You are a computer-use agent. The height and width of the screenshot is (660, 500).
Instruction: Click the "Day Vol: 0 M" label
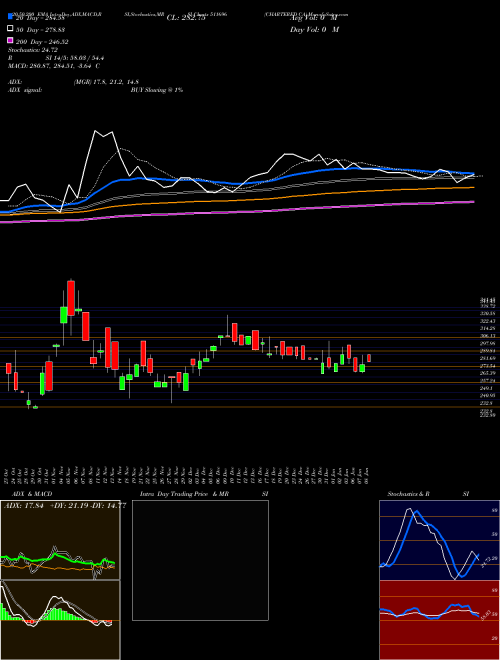314,29
